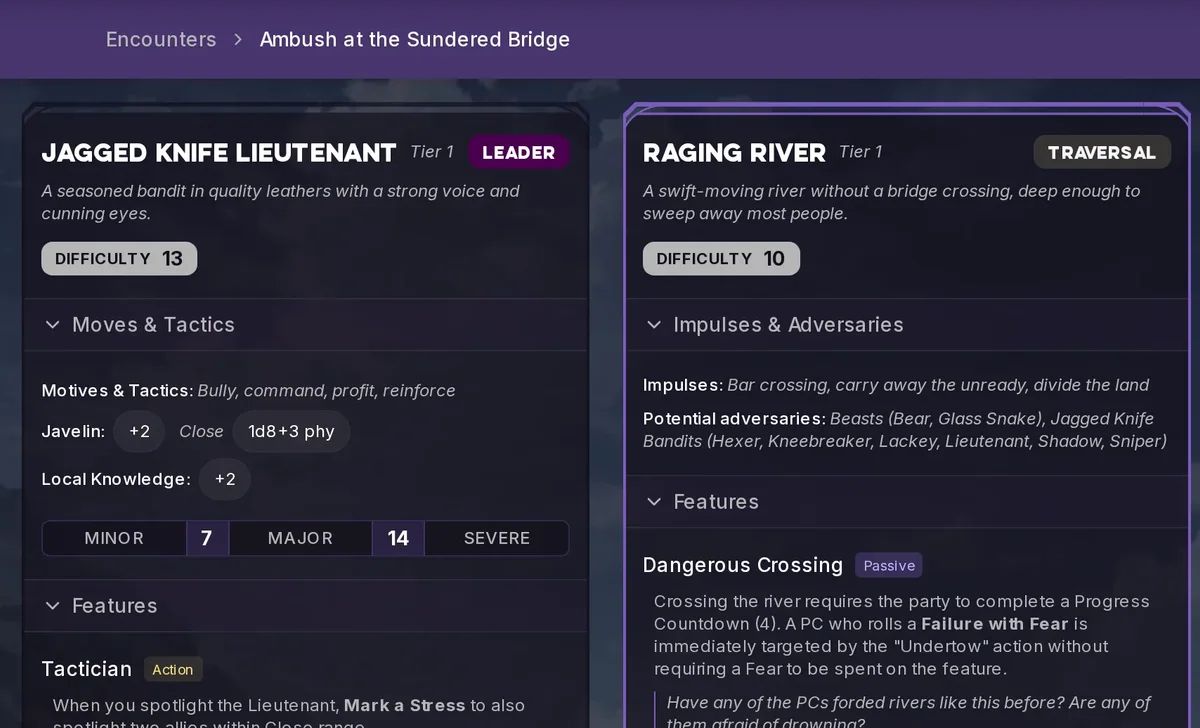This screenshot has height=728, width=1200.
Task: Click the Dangerous Crossing Passive tag
Action: (889, 565)
